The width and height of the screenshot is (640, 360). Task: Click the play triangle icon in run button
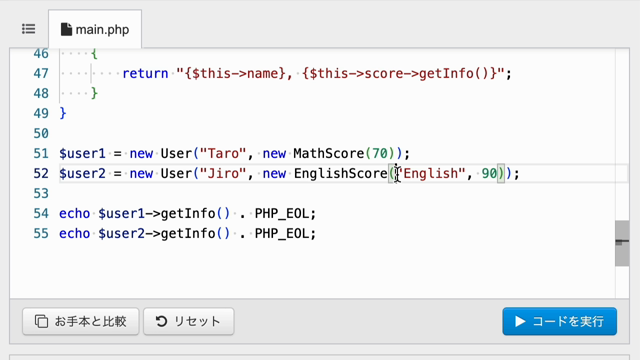click(520, 321)
